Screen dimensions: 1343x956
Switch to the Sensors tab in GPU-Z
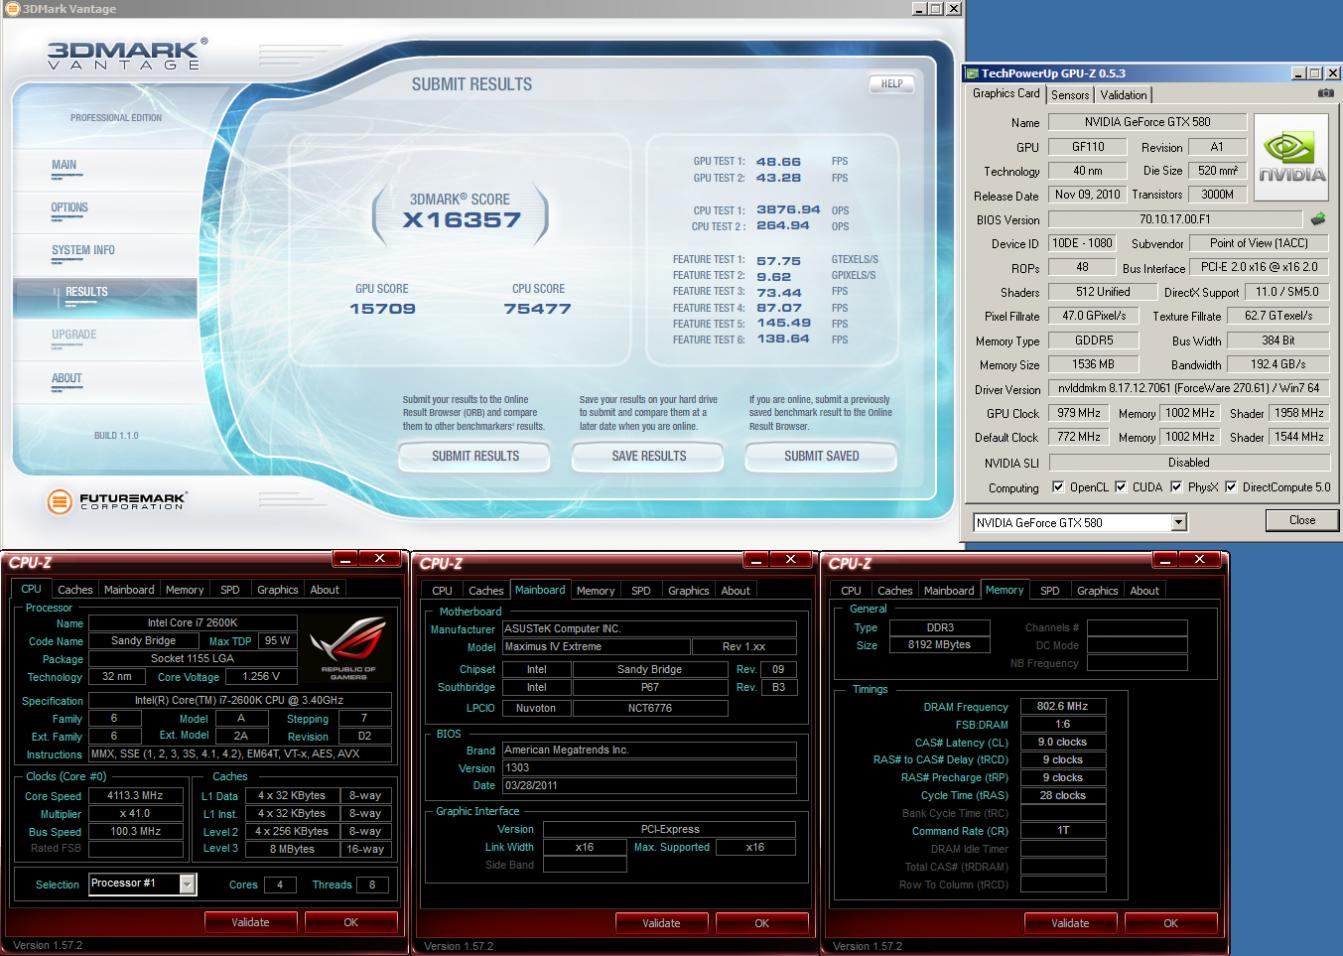point(1070,95)
